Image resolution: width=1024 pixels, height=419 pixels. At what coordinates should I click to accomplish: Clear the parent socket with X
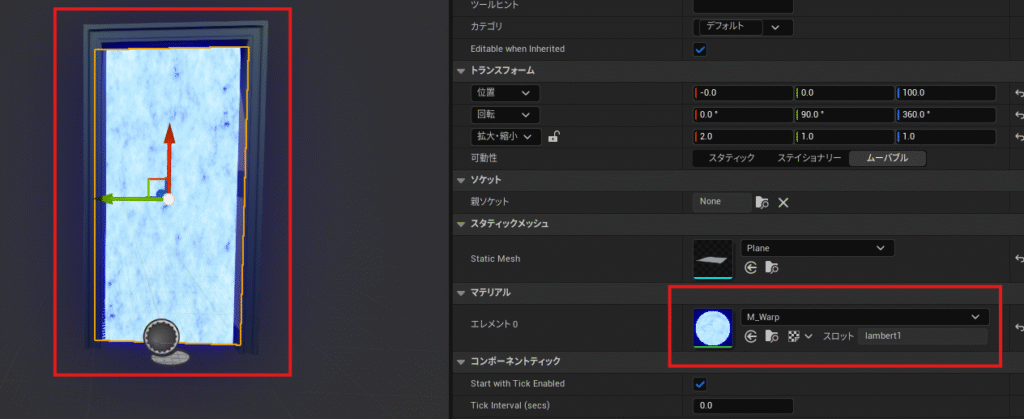(784, 202)
